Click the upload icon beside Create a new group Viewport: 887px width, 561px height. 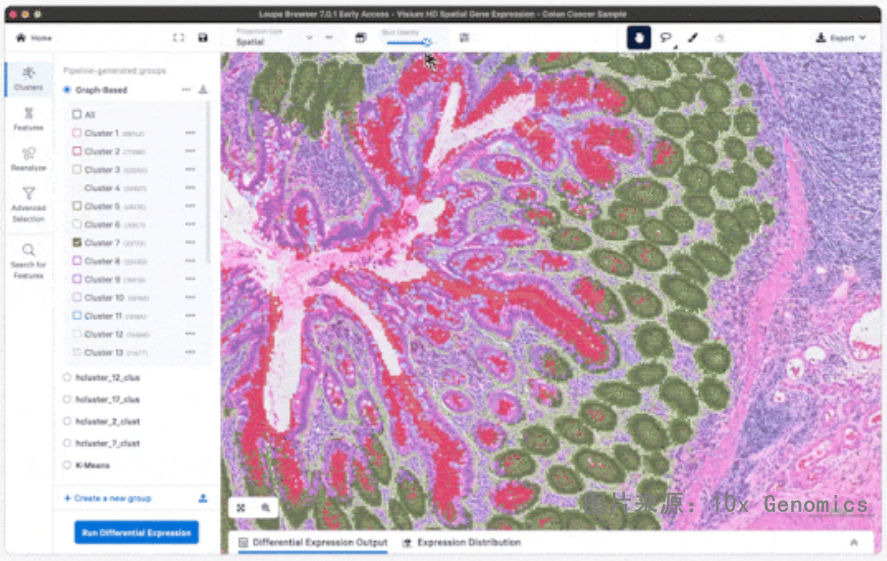pos(203,498)
